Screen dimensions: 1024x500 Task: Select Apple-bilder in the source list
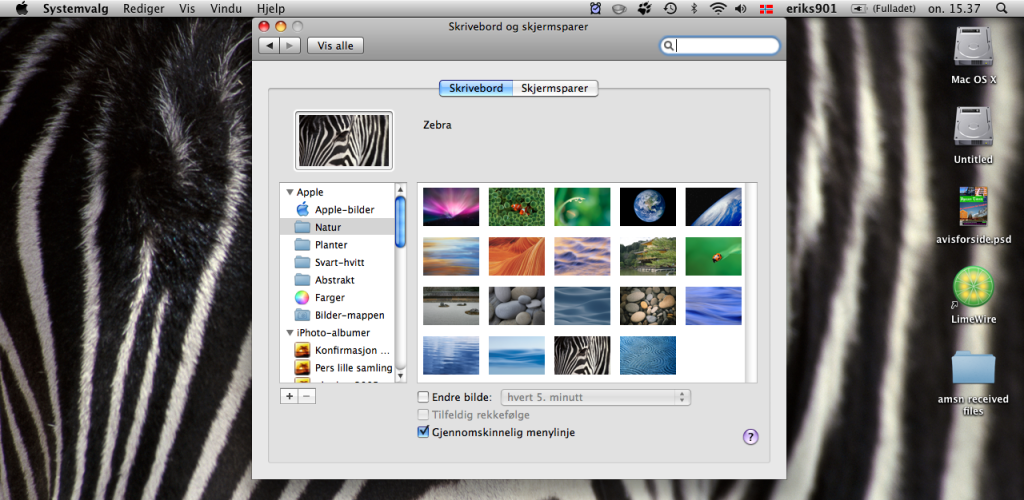pos(337,210)
